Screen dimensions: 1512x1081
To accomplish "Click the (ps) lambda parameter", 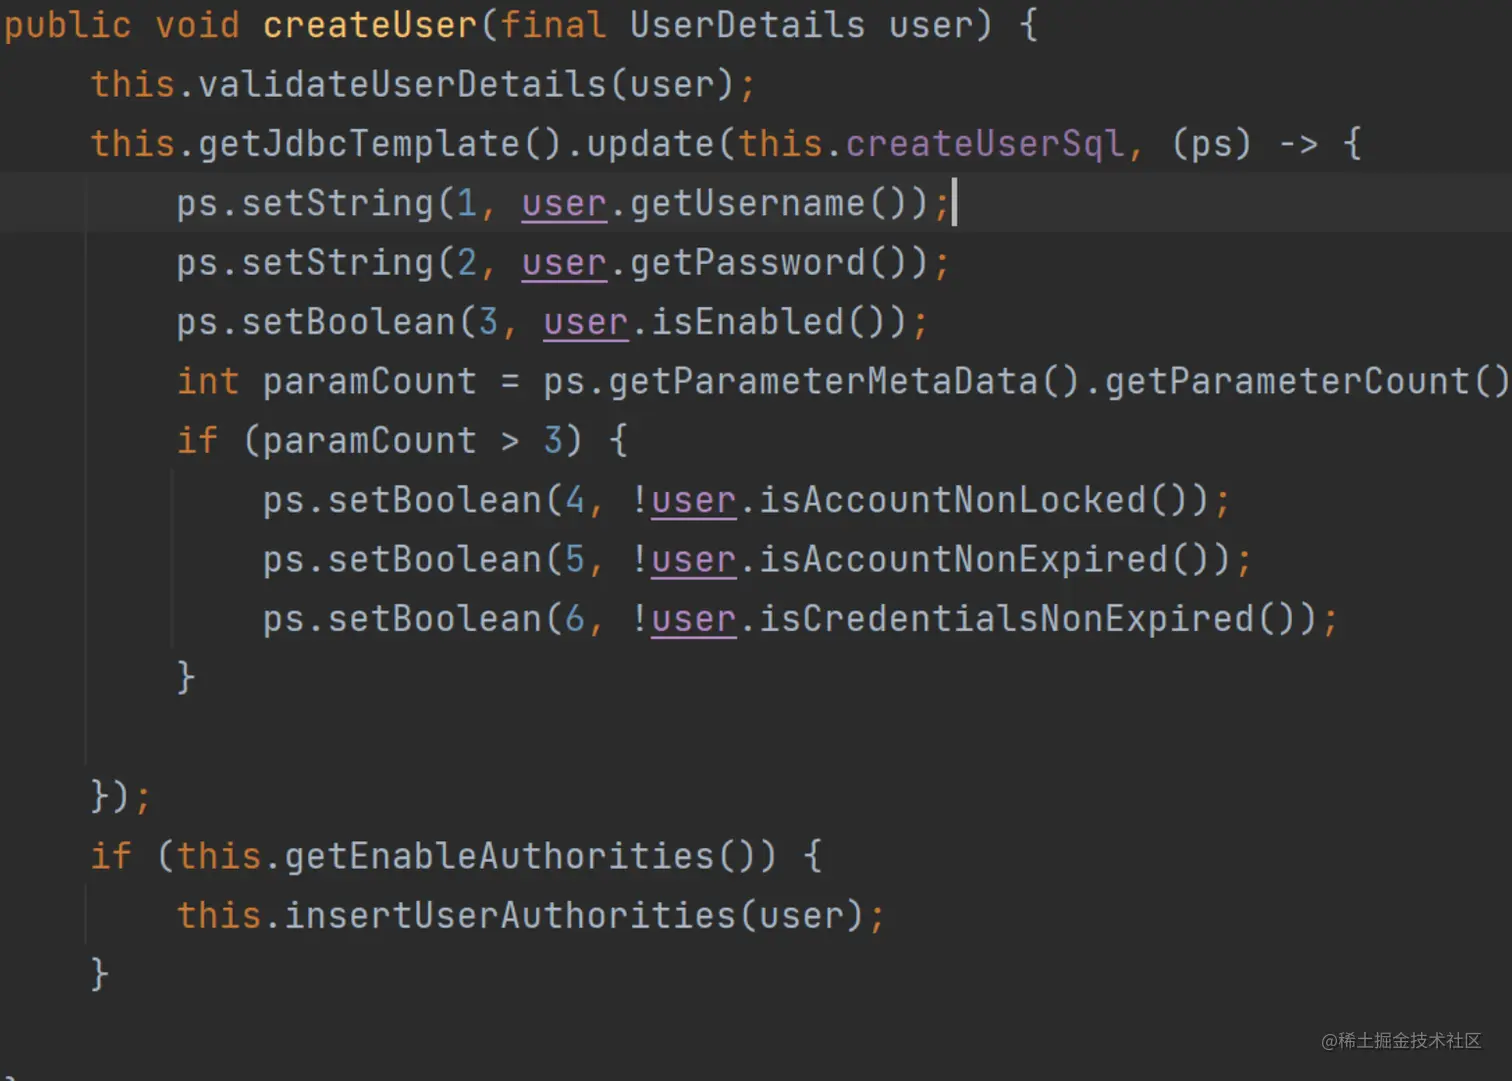I will click(1211, 143).
